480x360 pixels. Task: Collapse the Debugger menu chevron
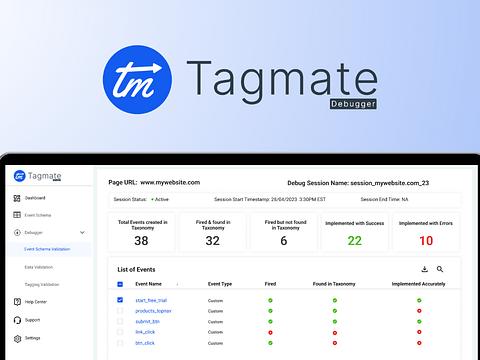point(82,232)
